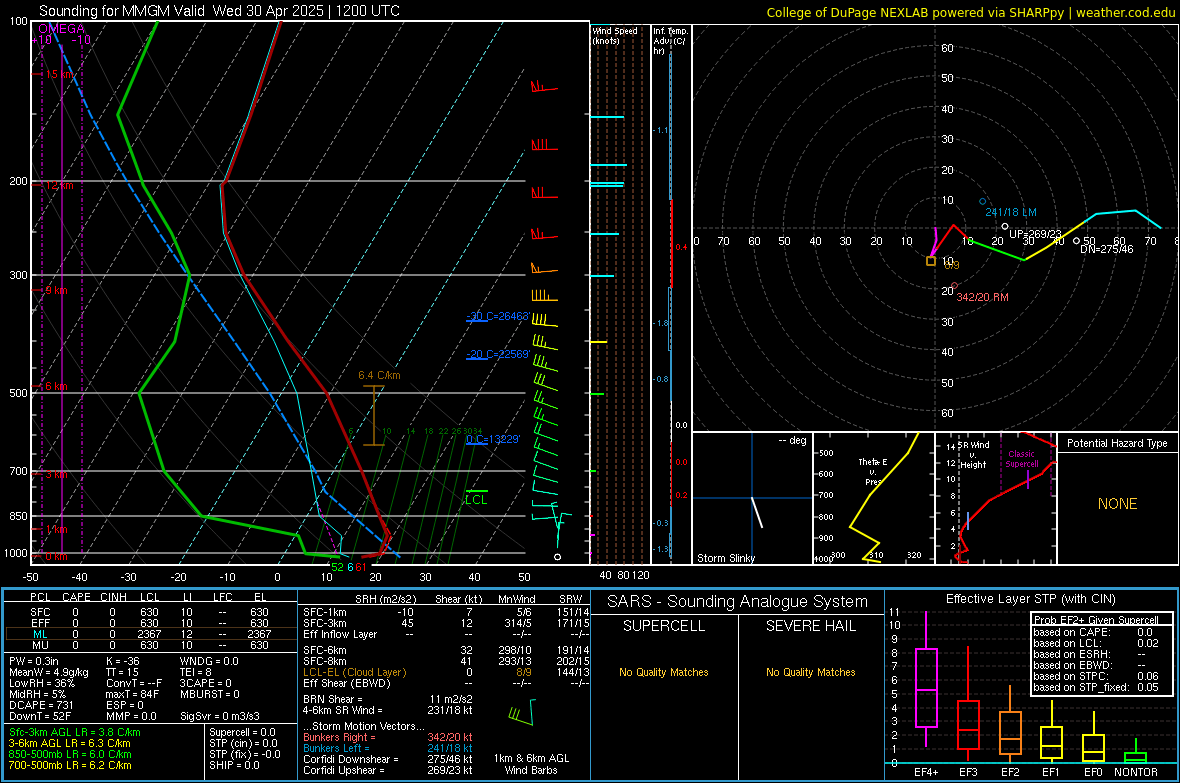1180x783 pixels.
Task: Select the LCL-EL (Cloud Layer) row
Action: (446, 672)
